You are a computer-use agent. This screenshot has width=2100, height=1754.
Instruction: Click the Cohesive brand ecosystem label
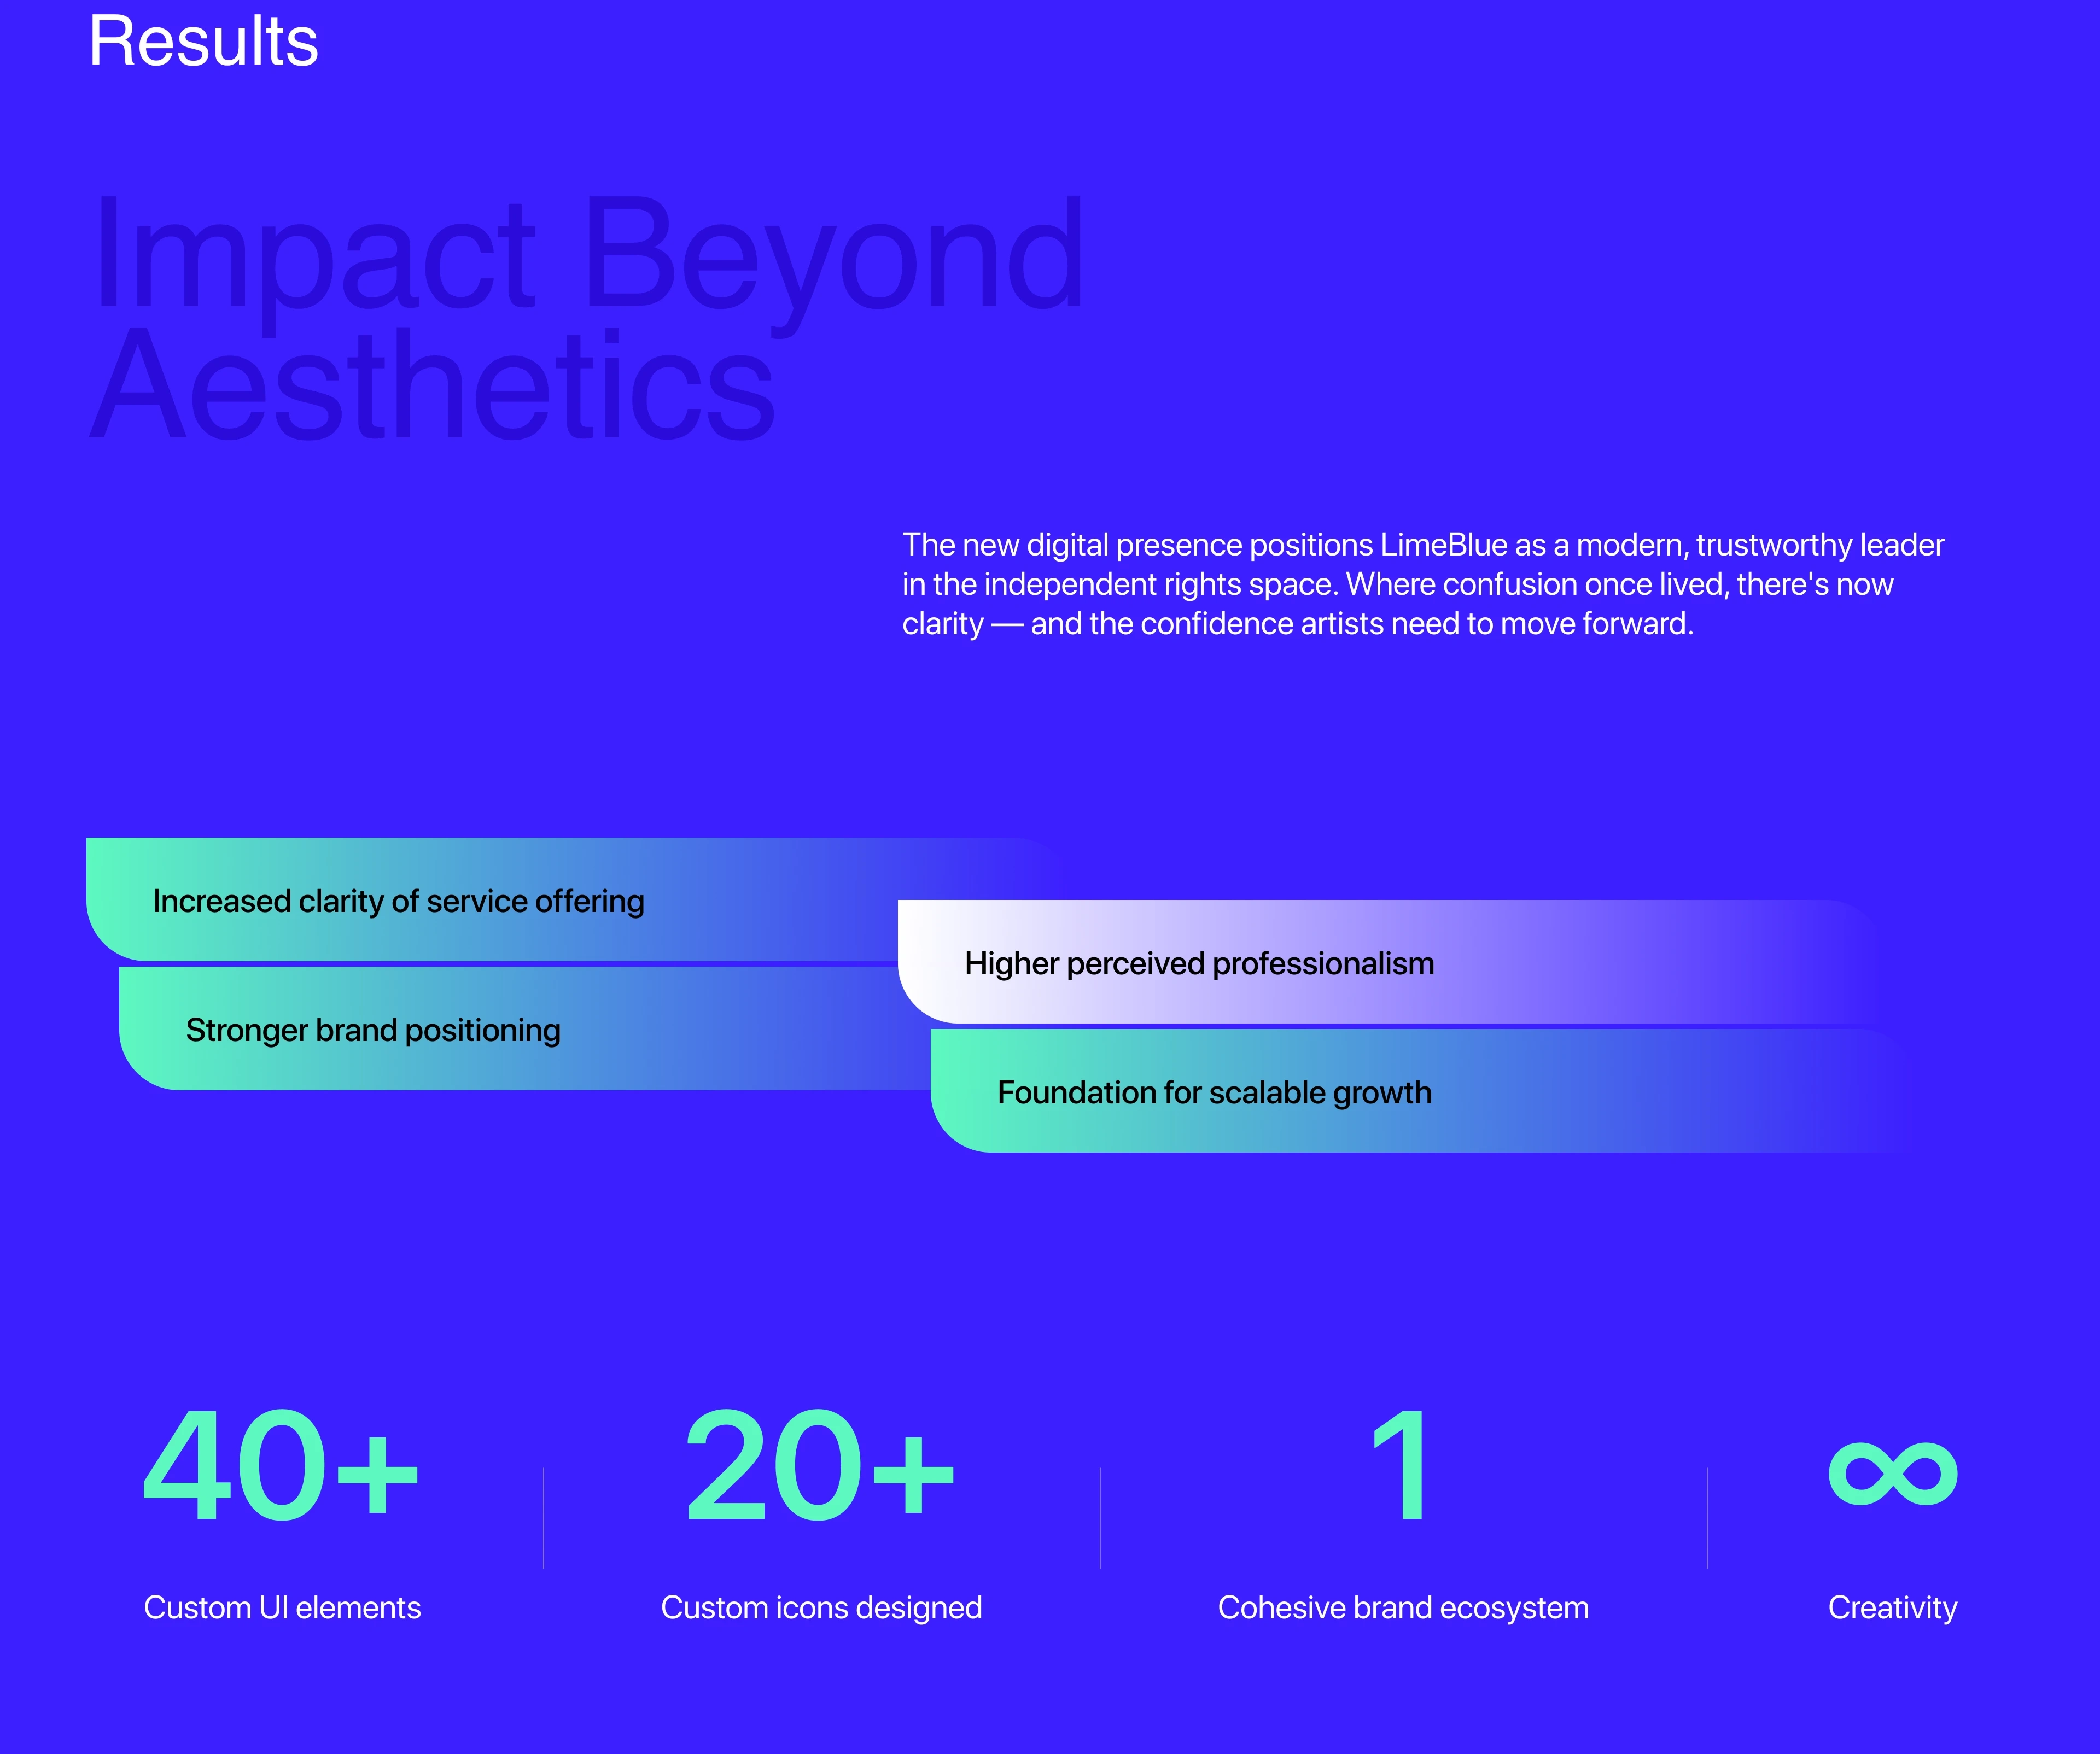coord(1403,1607)
